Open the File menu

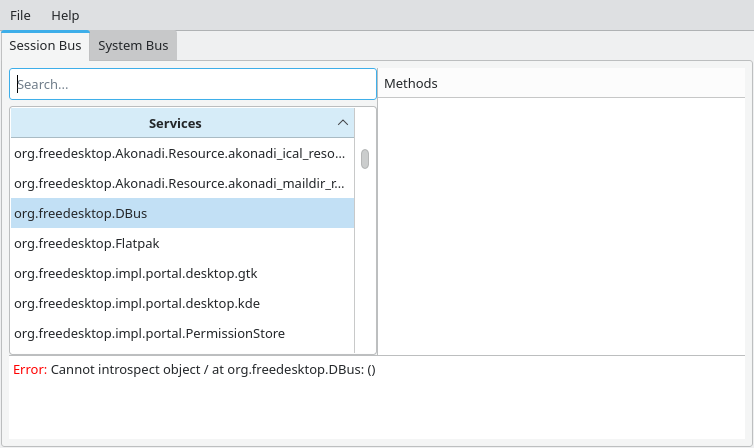[20, 15]
